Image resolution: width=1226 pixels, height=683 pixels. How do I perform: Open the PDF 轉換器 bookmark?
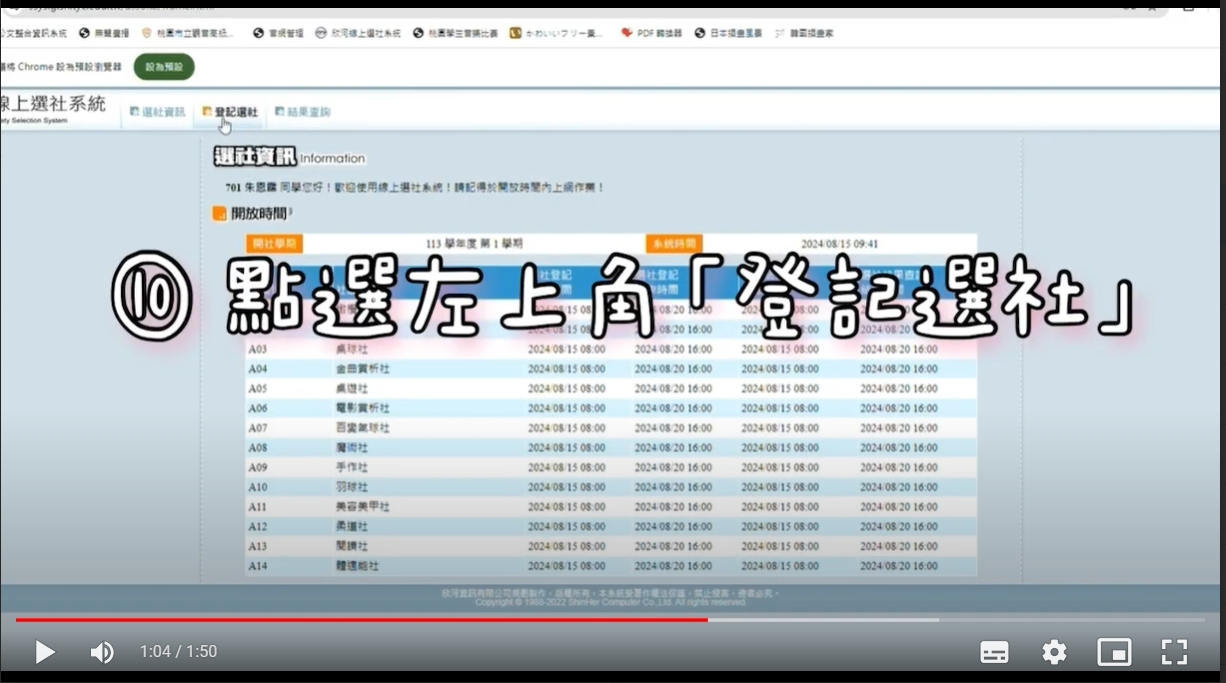coord(651,33)
